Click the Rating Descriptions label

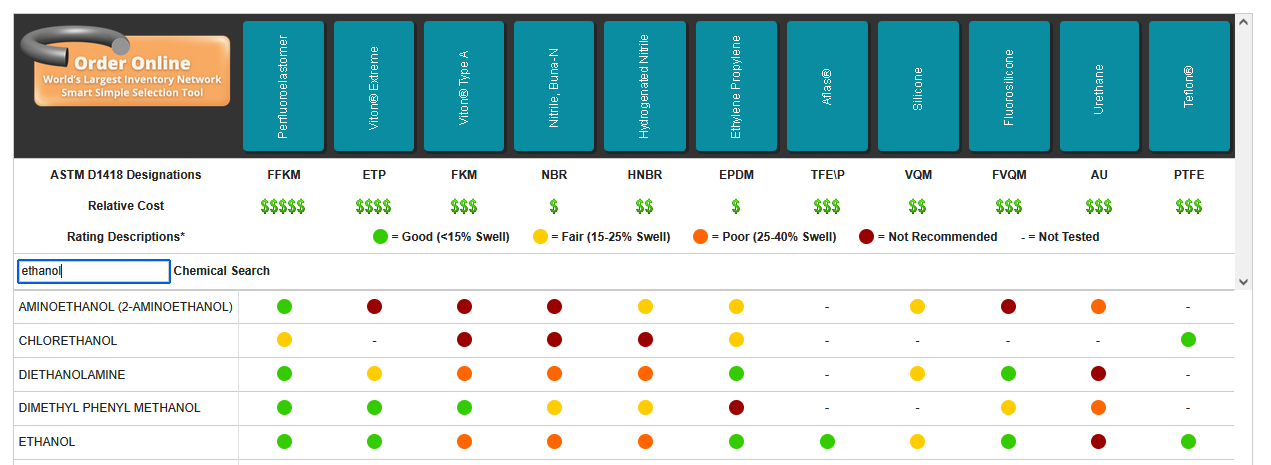[126, 238]
